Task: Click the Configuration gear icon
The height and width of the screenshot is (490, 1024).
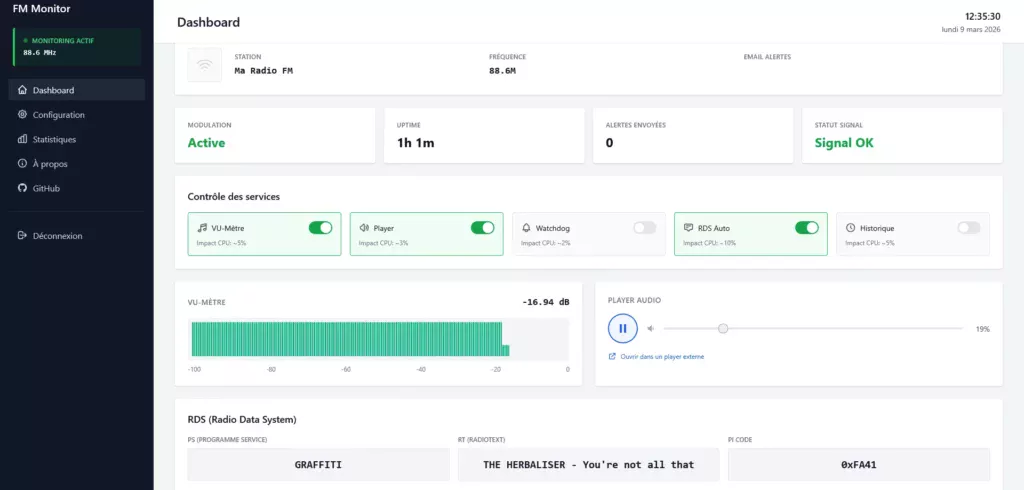Action: click(22, 115)
